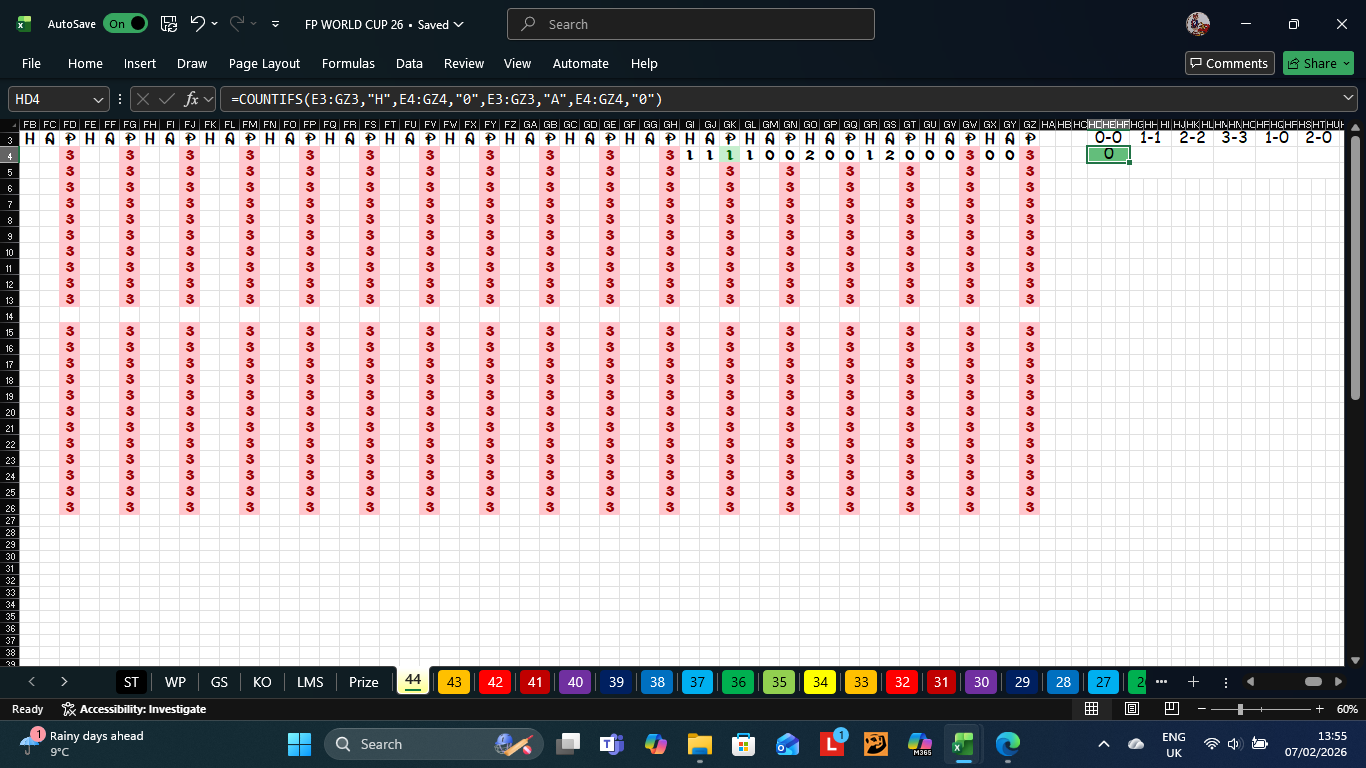Toggle AutoSave off
Viewport: 1366px width, 768px height.
coord(125,23)
